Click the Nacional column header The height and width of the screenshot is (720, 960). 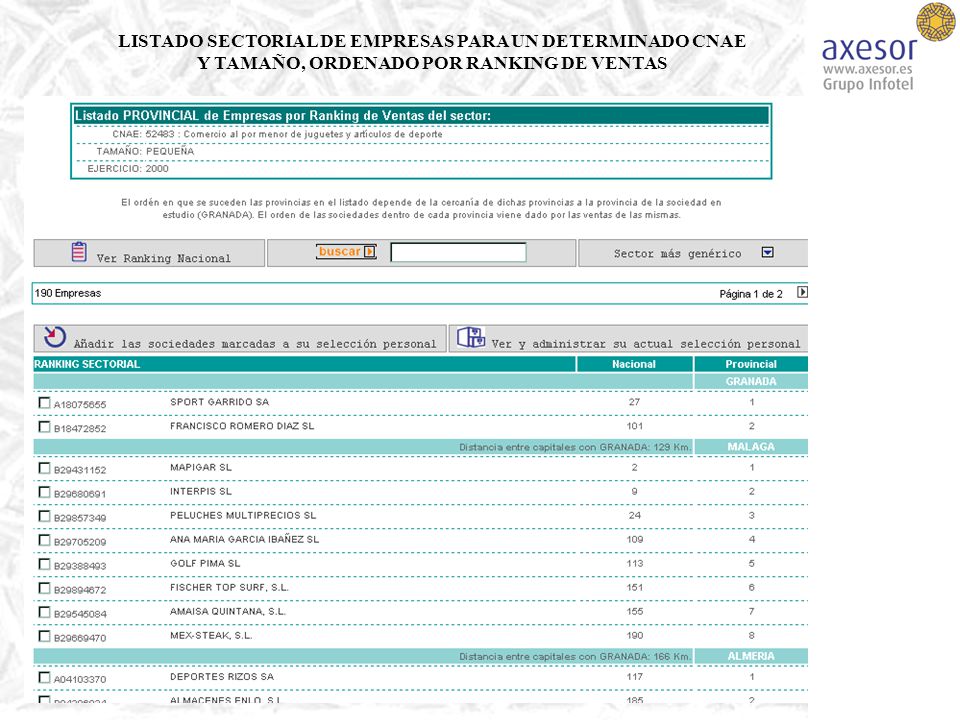pos(634,364)
